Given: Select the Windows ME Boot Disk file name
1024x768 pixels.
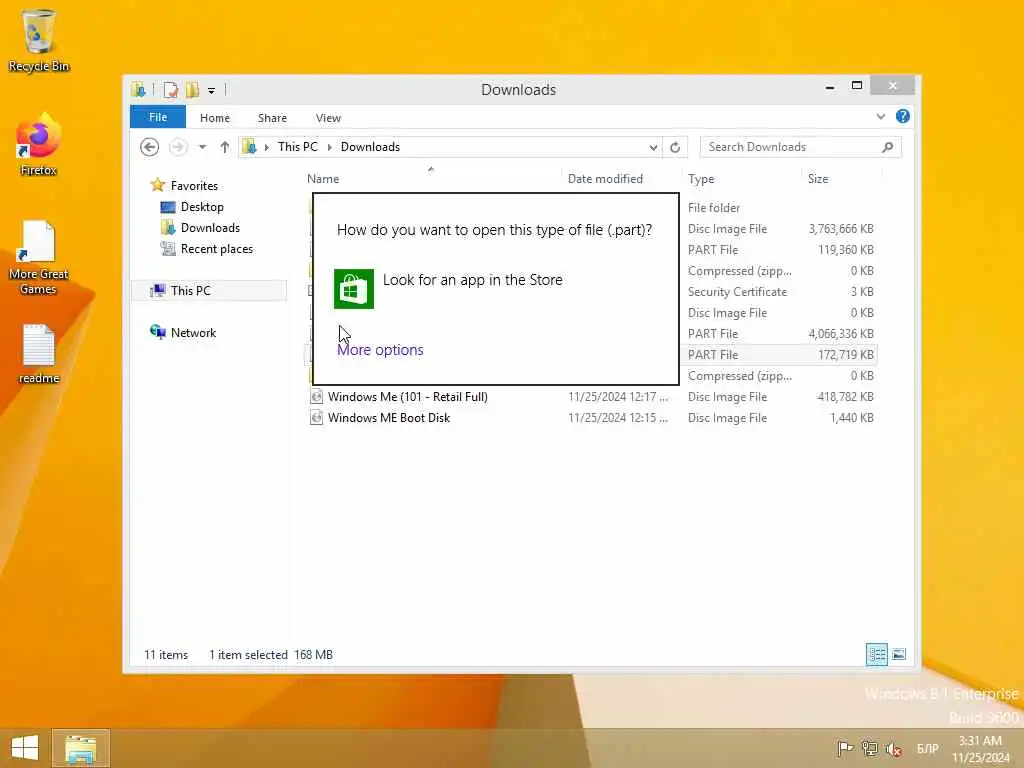Looking at the screenshot, I should 389,418.
